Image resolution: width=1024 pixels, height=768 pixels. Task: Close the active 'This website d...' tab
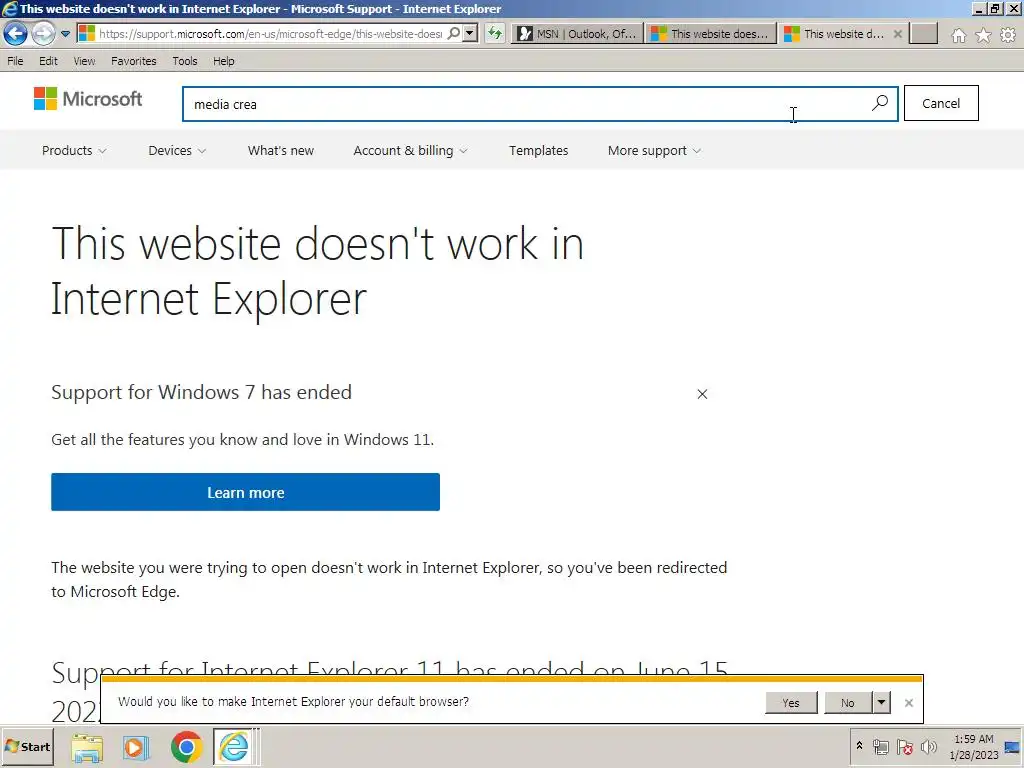898,34
